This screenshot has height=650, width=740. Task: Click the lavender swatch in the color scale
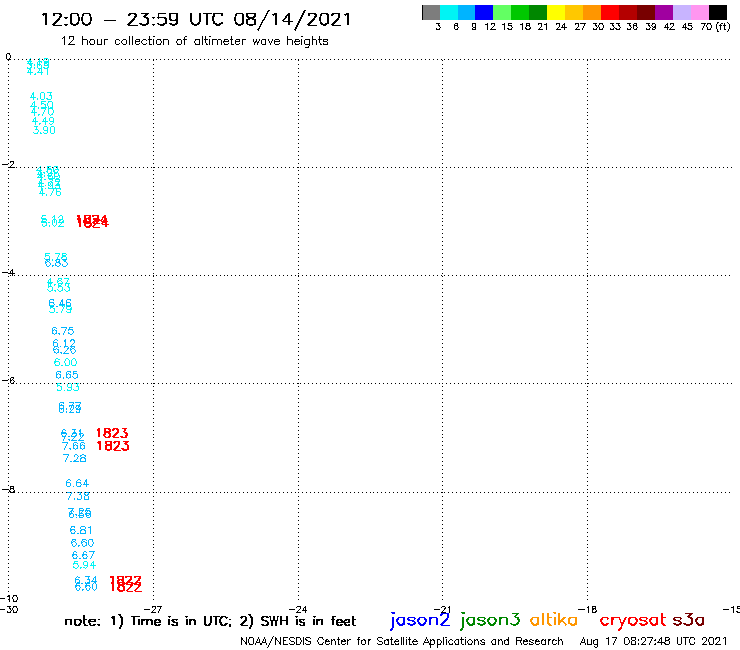[x=682, y=12]
